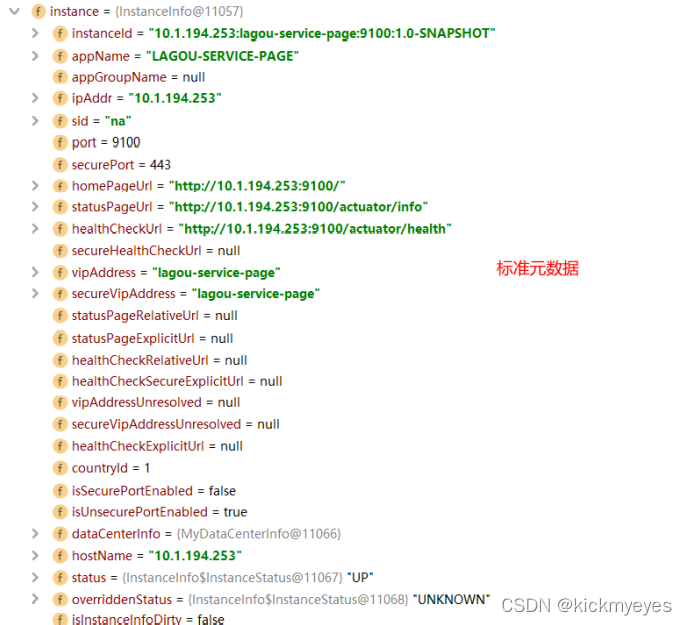Select the homePageUrl value text
The height and width of the screenshot is (625, 687).
(x=257, y=186)
